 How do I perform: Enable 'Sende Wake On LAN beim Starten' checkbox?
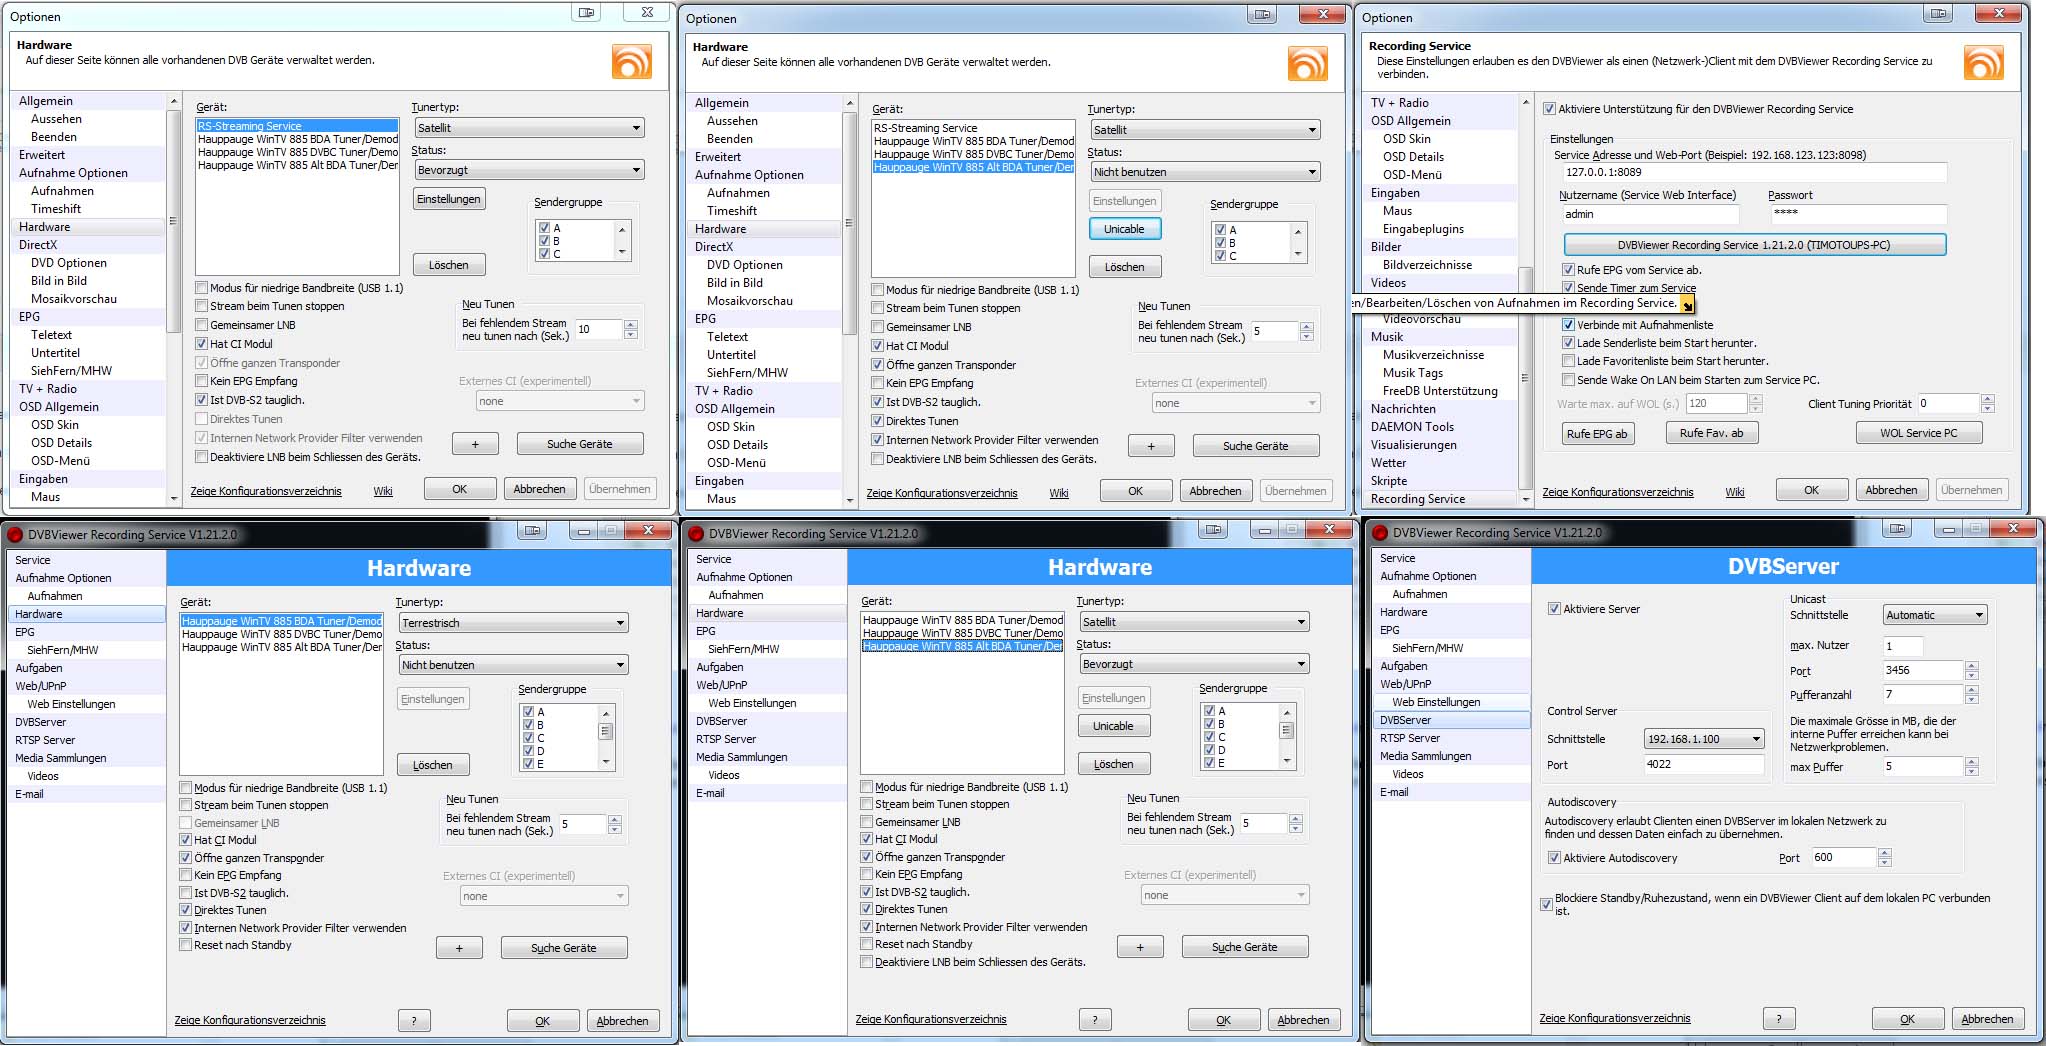tap(1568, 380)
